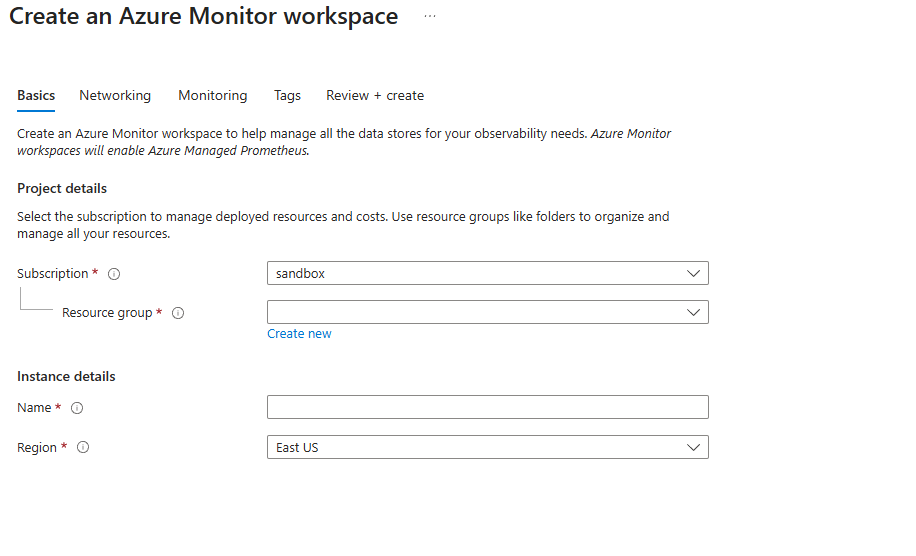The width and height of the screenshot is (916, 556).
Task: Click the Name field label
Action: (x=34, y=408)
